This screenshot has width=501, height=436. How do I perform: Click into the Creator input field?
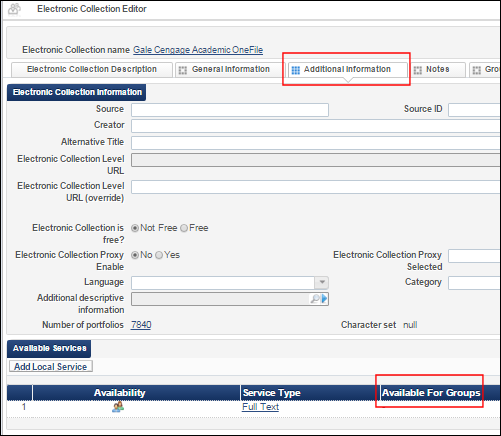pyautogui.click(x=315, y=126)
